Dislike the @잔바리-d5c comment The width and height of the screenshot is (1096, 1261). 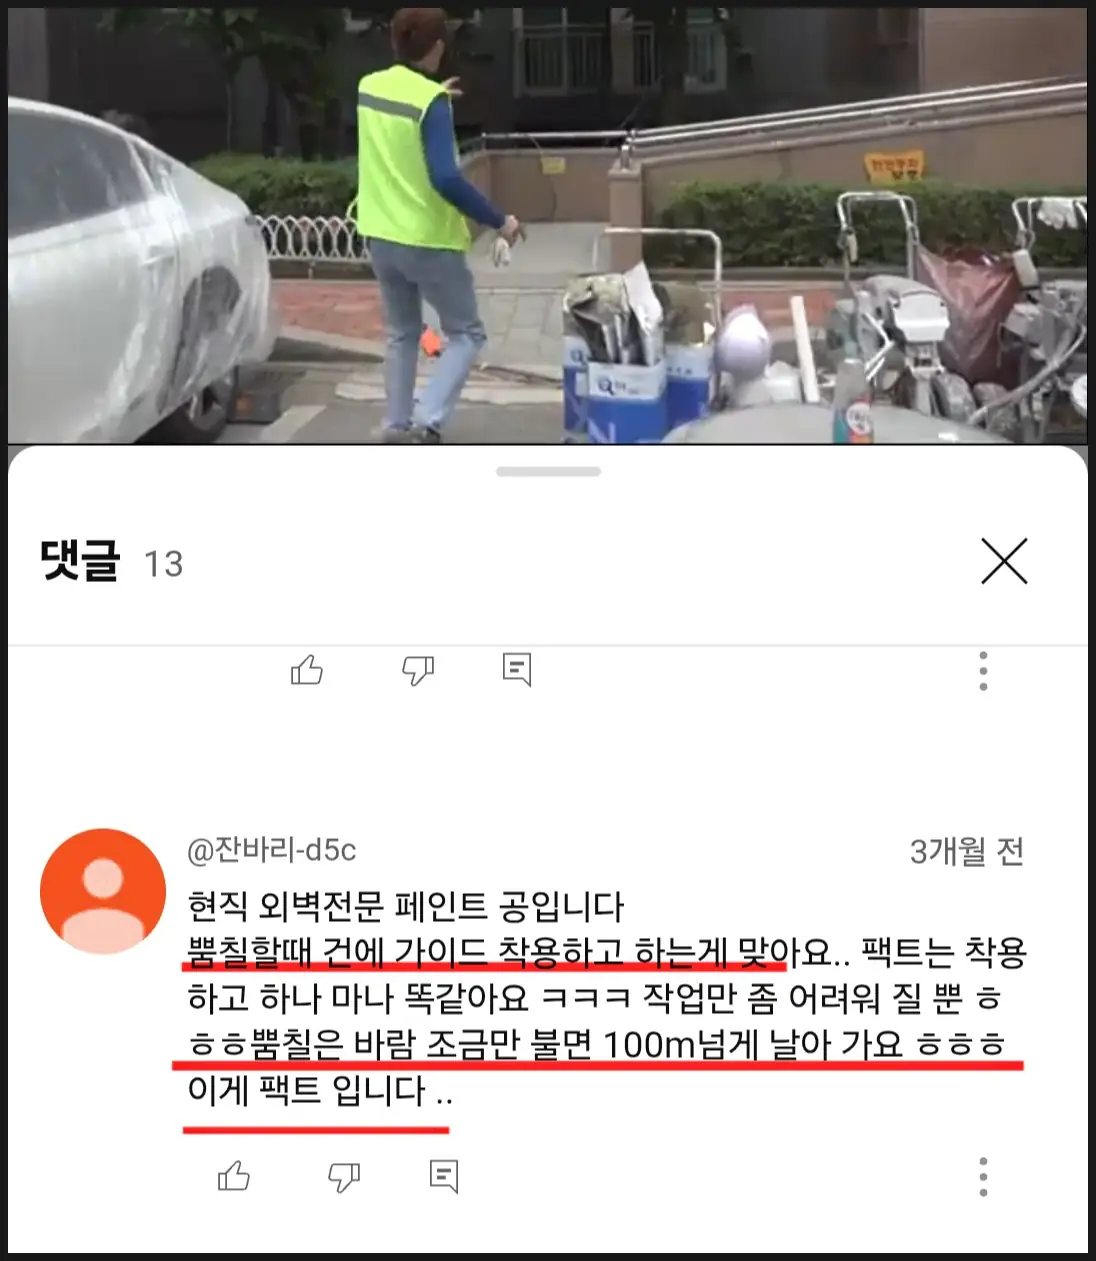click(344, 1177)
